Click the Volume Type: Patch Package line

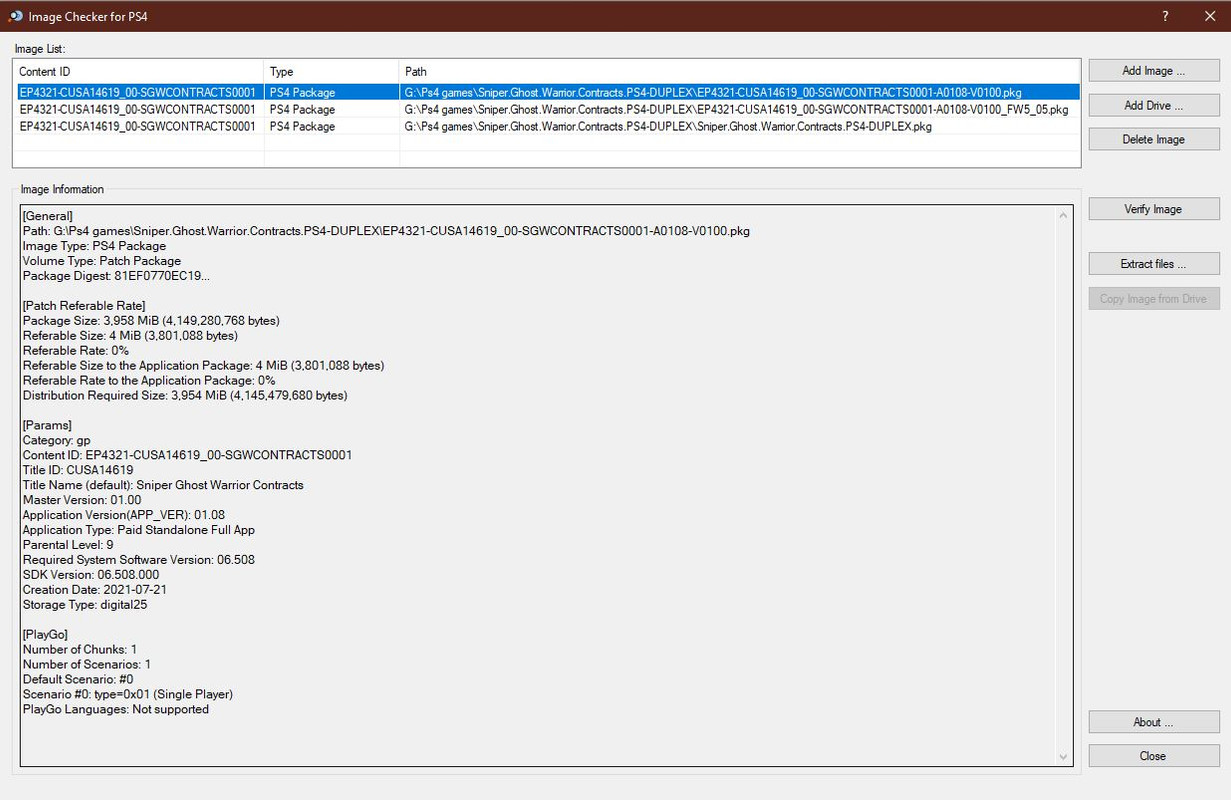pos(102,261)
